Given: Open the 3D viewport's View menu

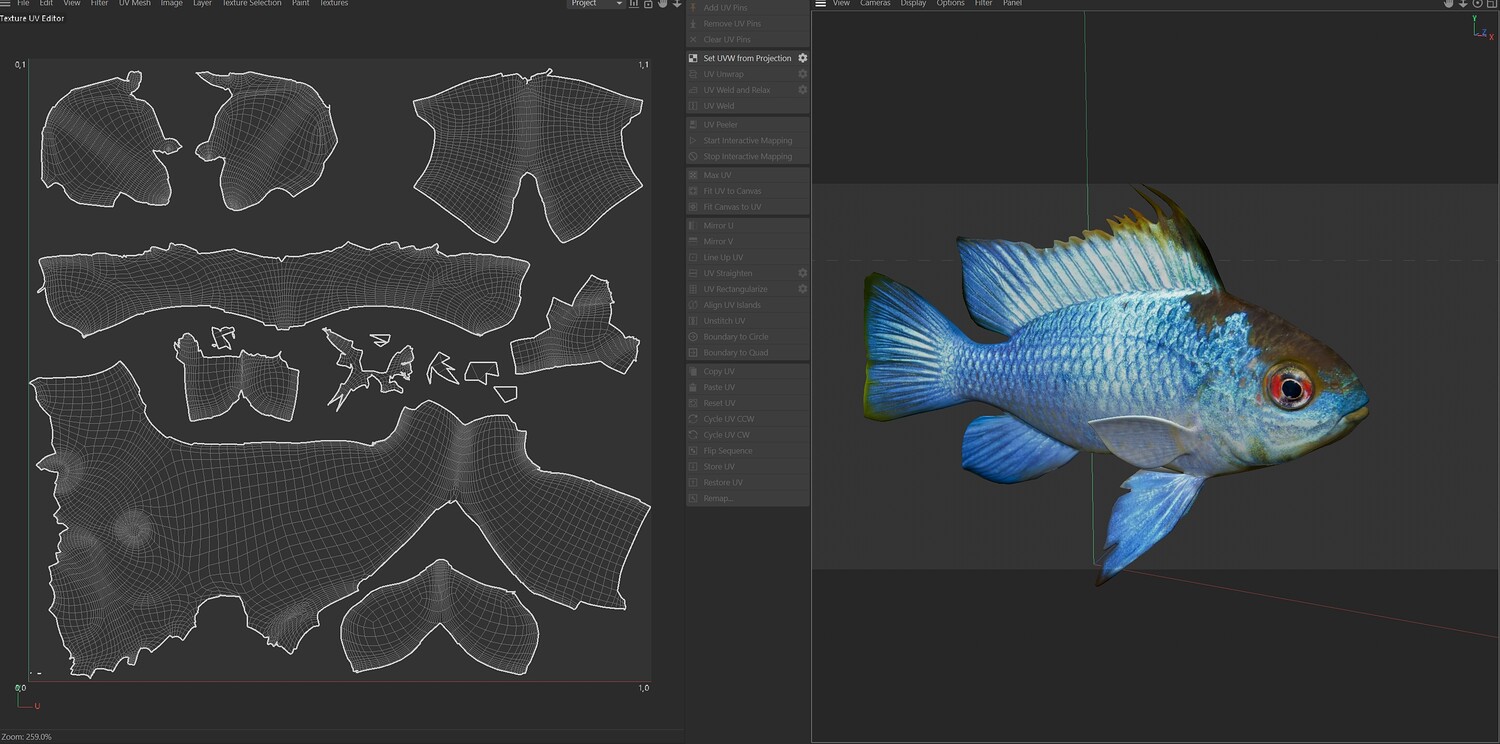Looking at the screenshot, I should point(841,3).
